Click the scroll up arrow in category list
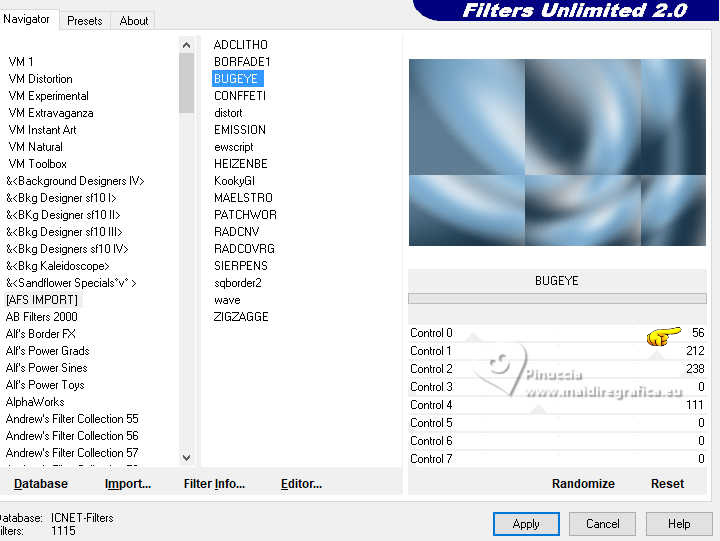 186,45
